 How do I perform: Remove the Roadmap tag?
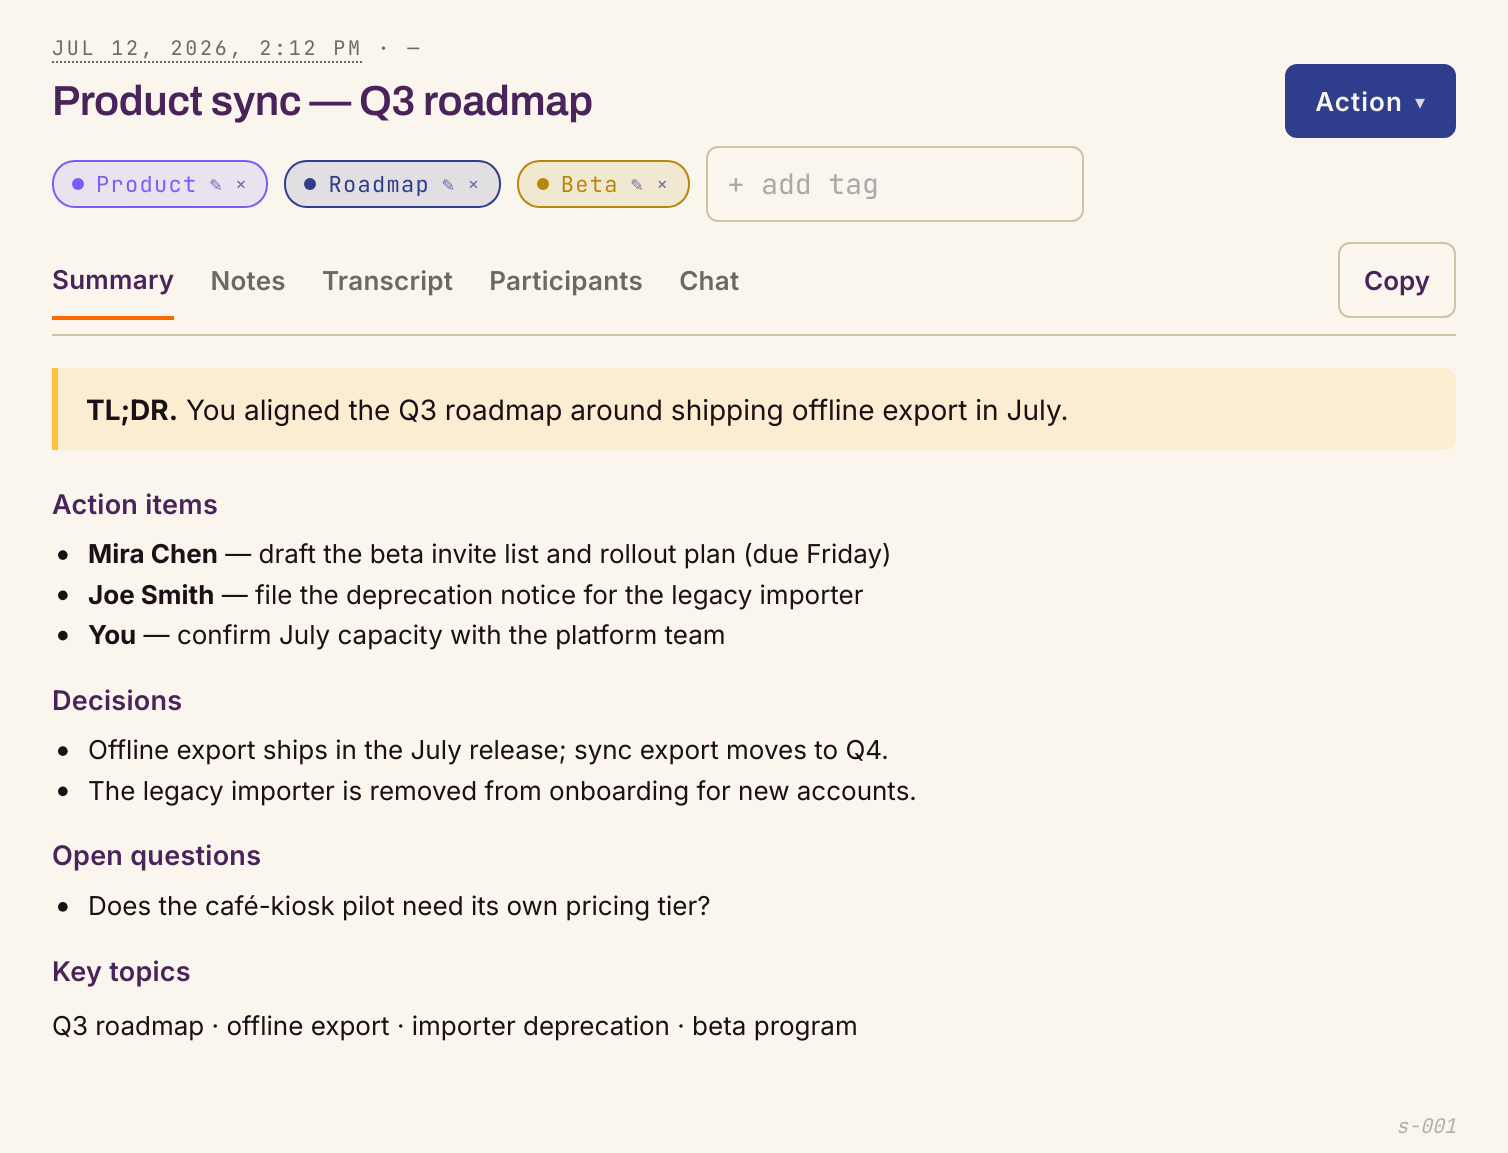pyautogui.click(x=473, y=185)
